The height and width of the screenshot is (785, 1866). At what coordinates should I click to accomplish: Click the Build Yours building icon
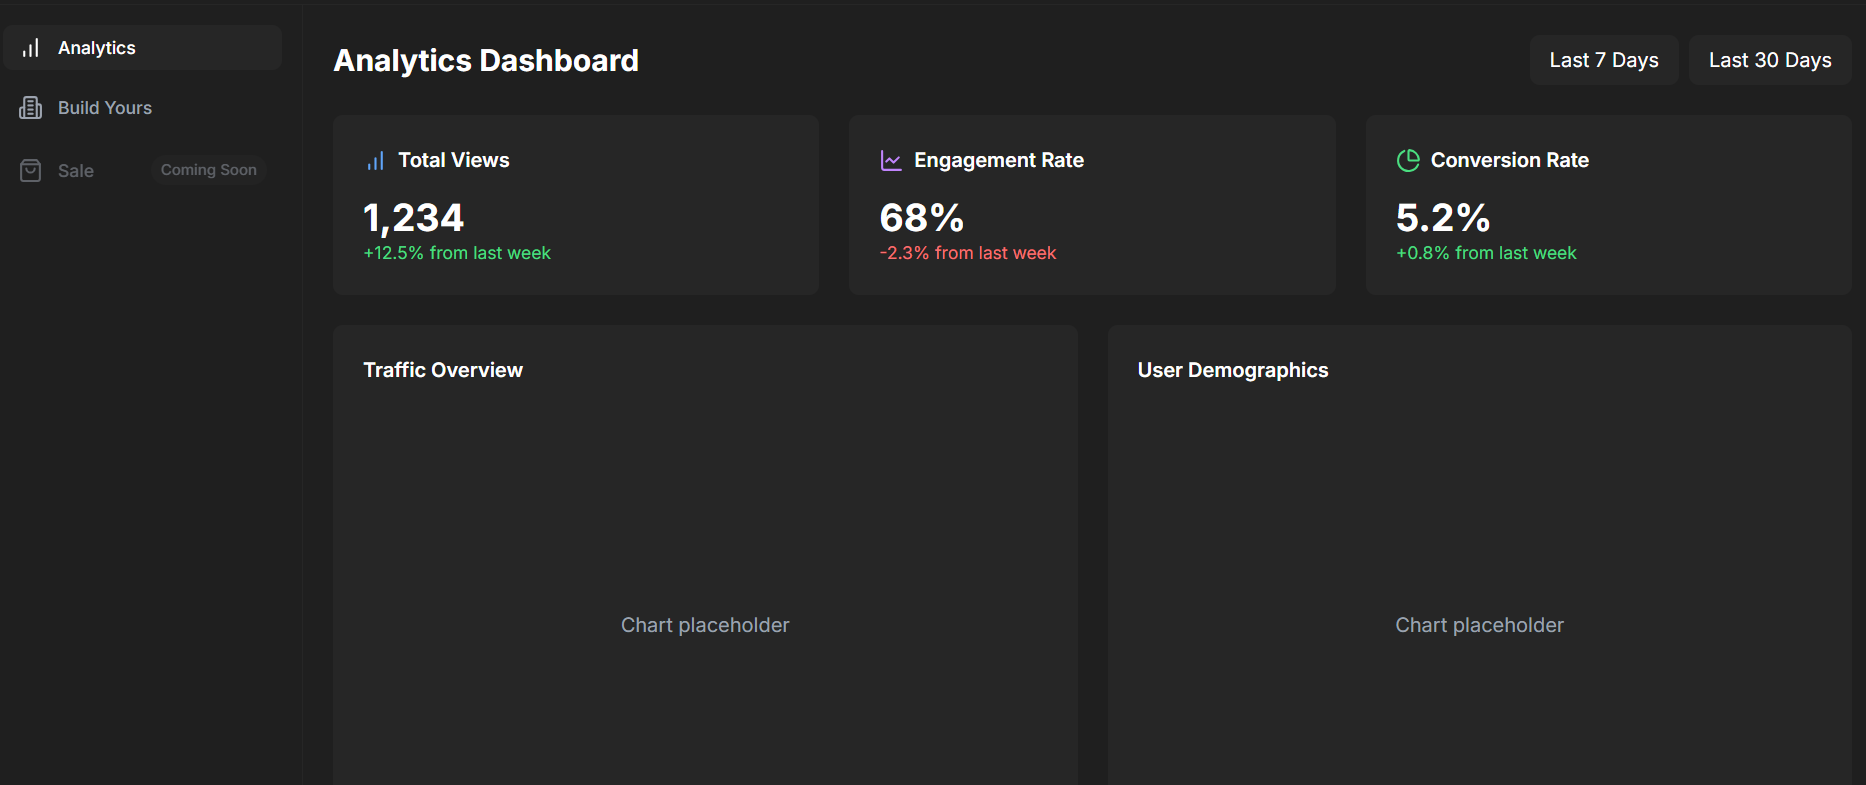[31, 108]
